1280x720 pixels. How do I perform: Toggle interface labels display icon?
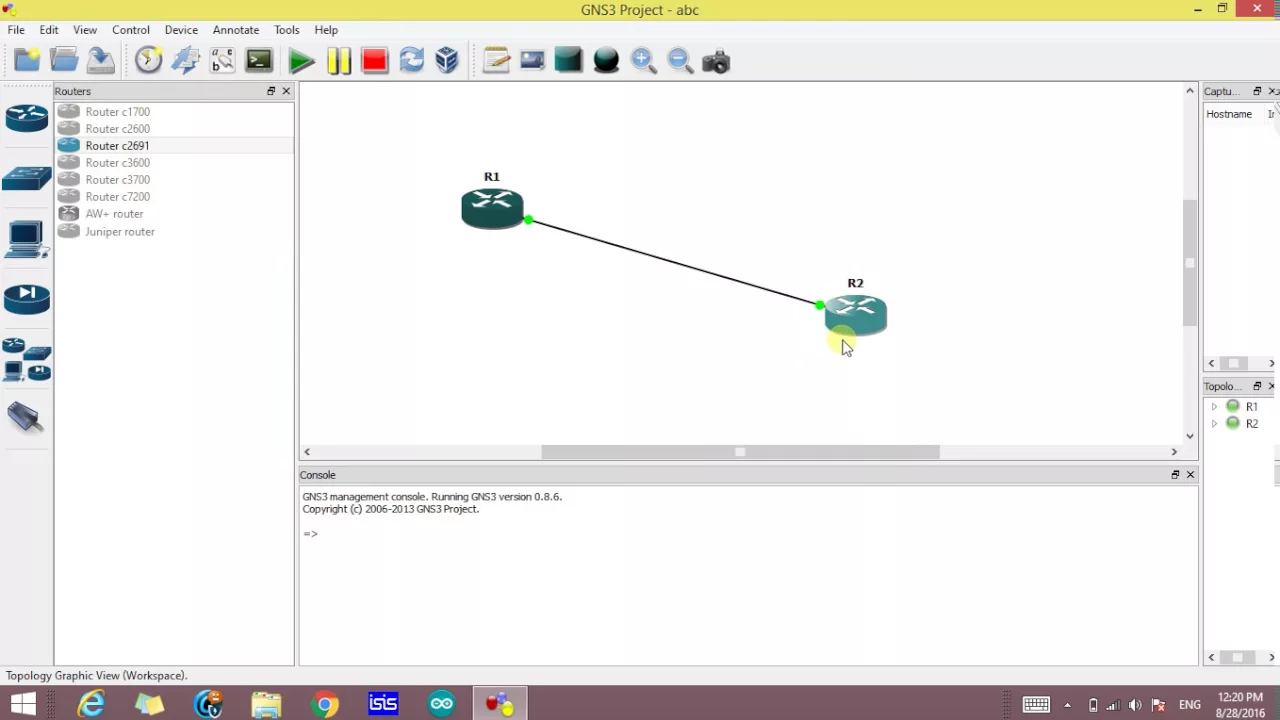pyautogui.click(x=186, y=61)
